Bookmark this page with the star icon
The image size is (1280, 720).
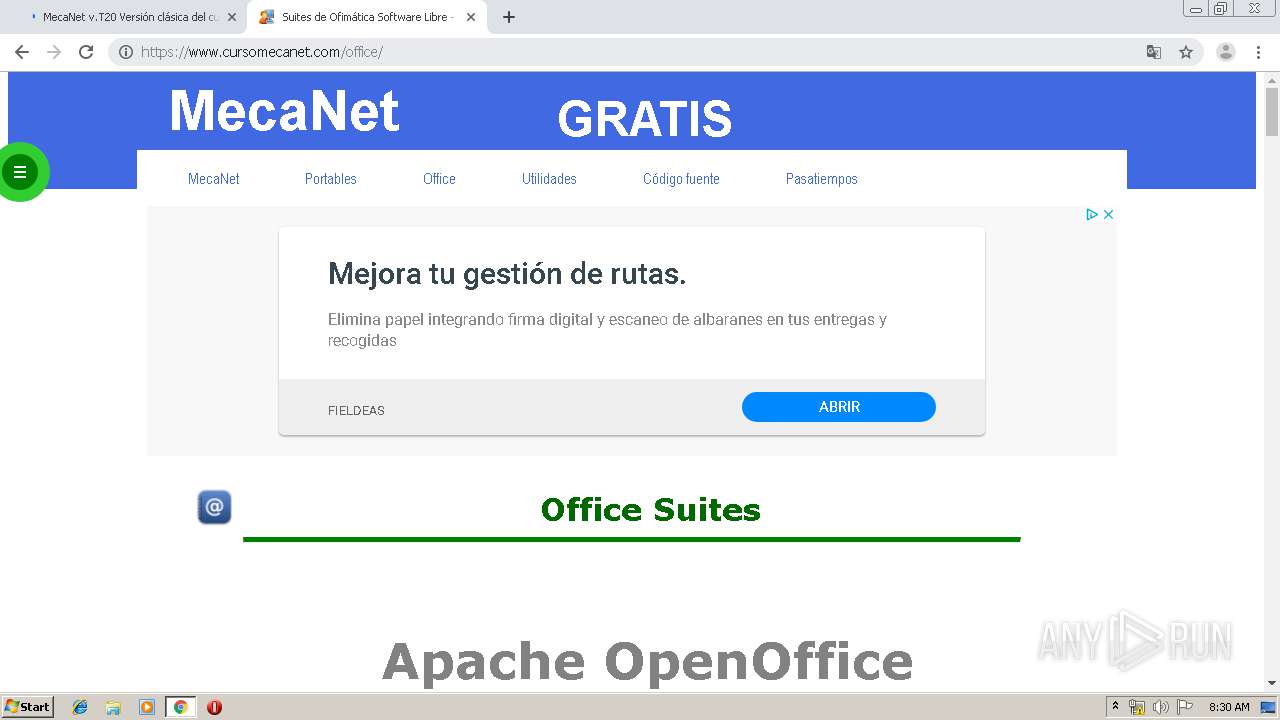pos(1186,52)
